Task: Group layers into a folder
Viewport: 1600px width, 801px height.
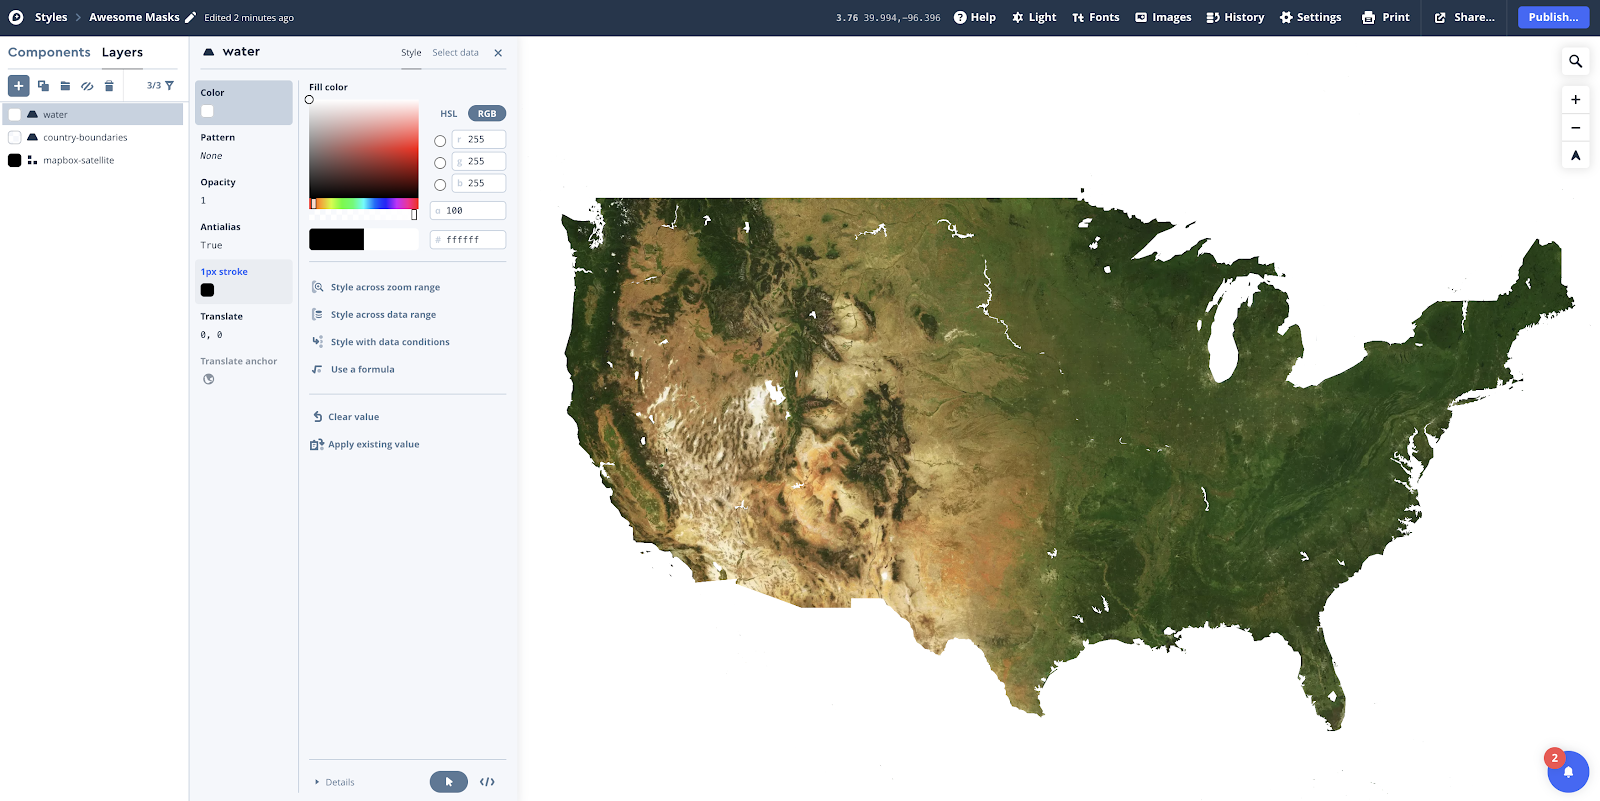Action: pos(65,86)
